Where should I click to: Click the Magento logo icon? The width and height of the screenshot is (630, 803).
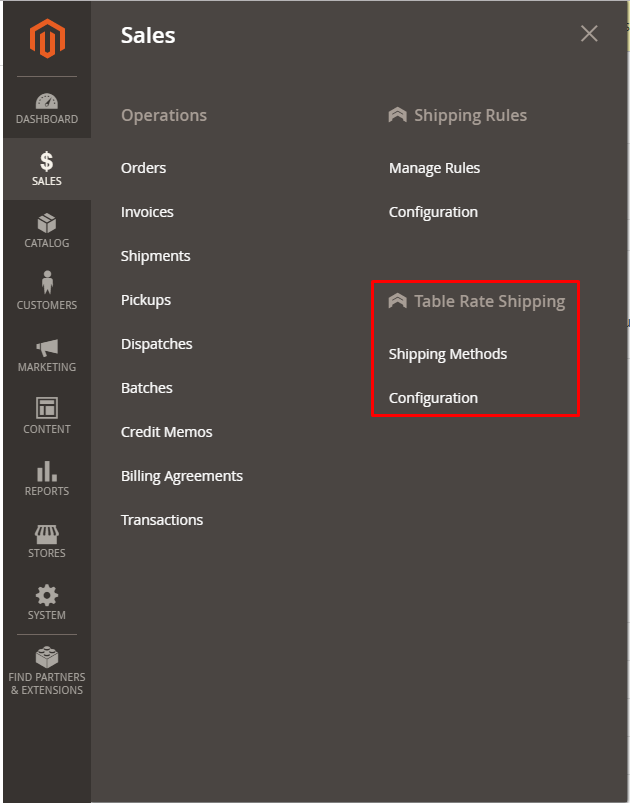(x=46, y=39)
